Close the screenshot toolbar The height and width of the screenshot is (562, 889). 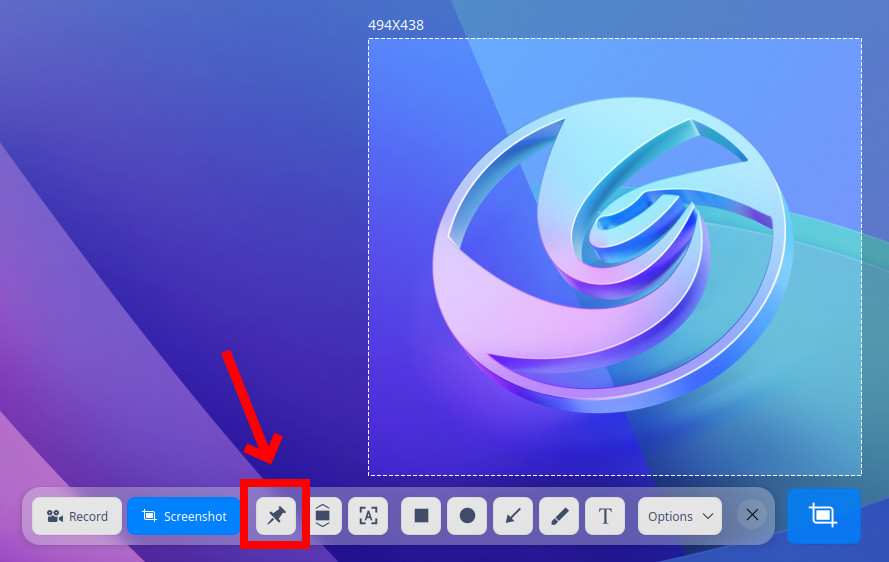[x=752, y=515]
